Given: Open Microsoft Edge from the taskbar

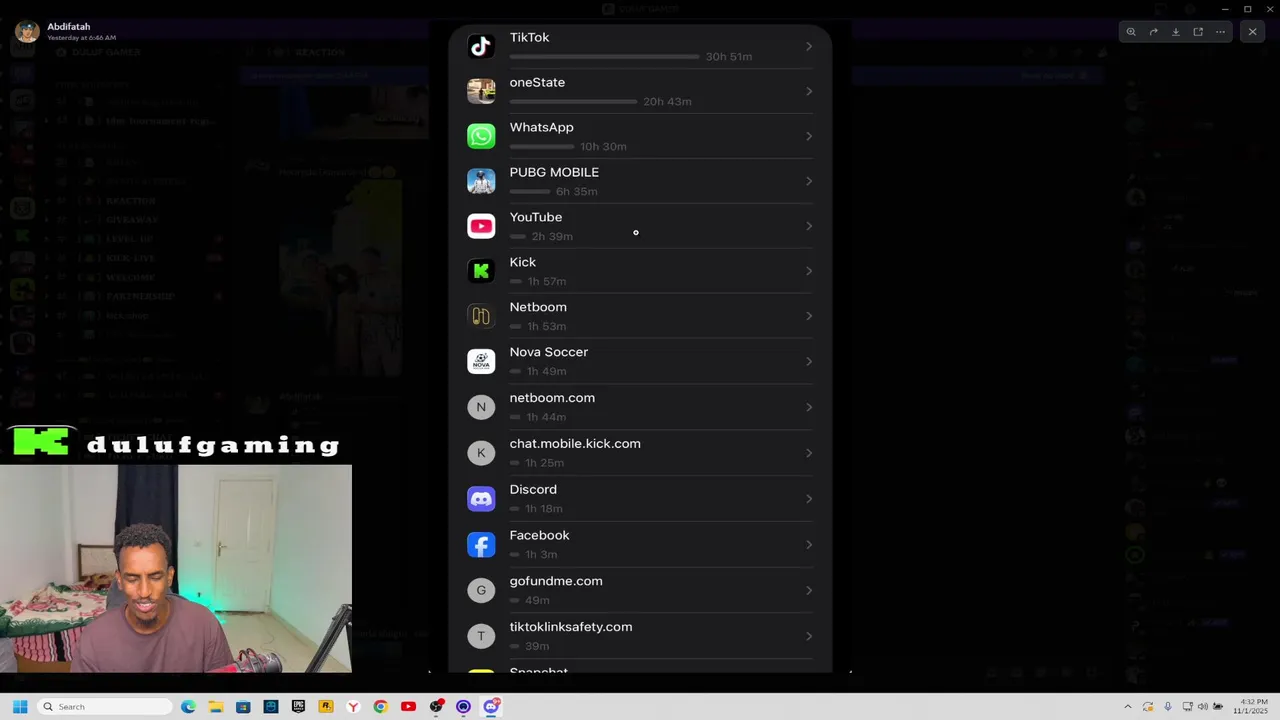Looking at the screenshot, I should coord(188,706).
